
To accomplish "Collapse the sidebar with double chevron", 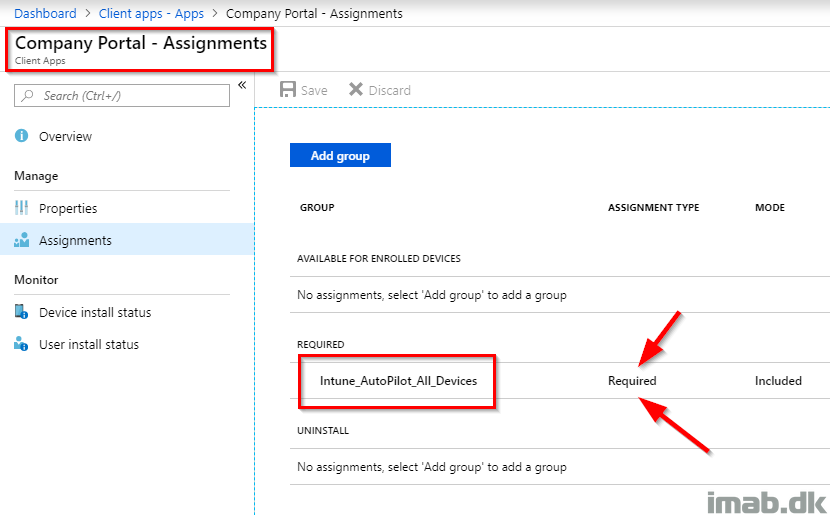I will (x=242, y=85).
